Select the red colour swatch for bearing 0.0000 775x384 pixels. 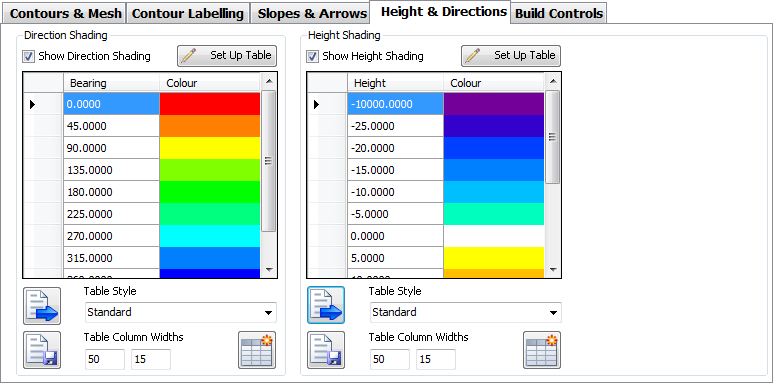[x=210, y=104]
